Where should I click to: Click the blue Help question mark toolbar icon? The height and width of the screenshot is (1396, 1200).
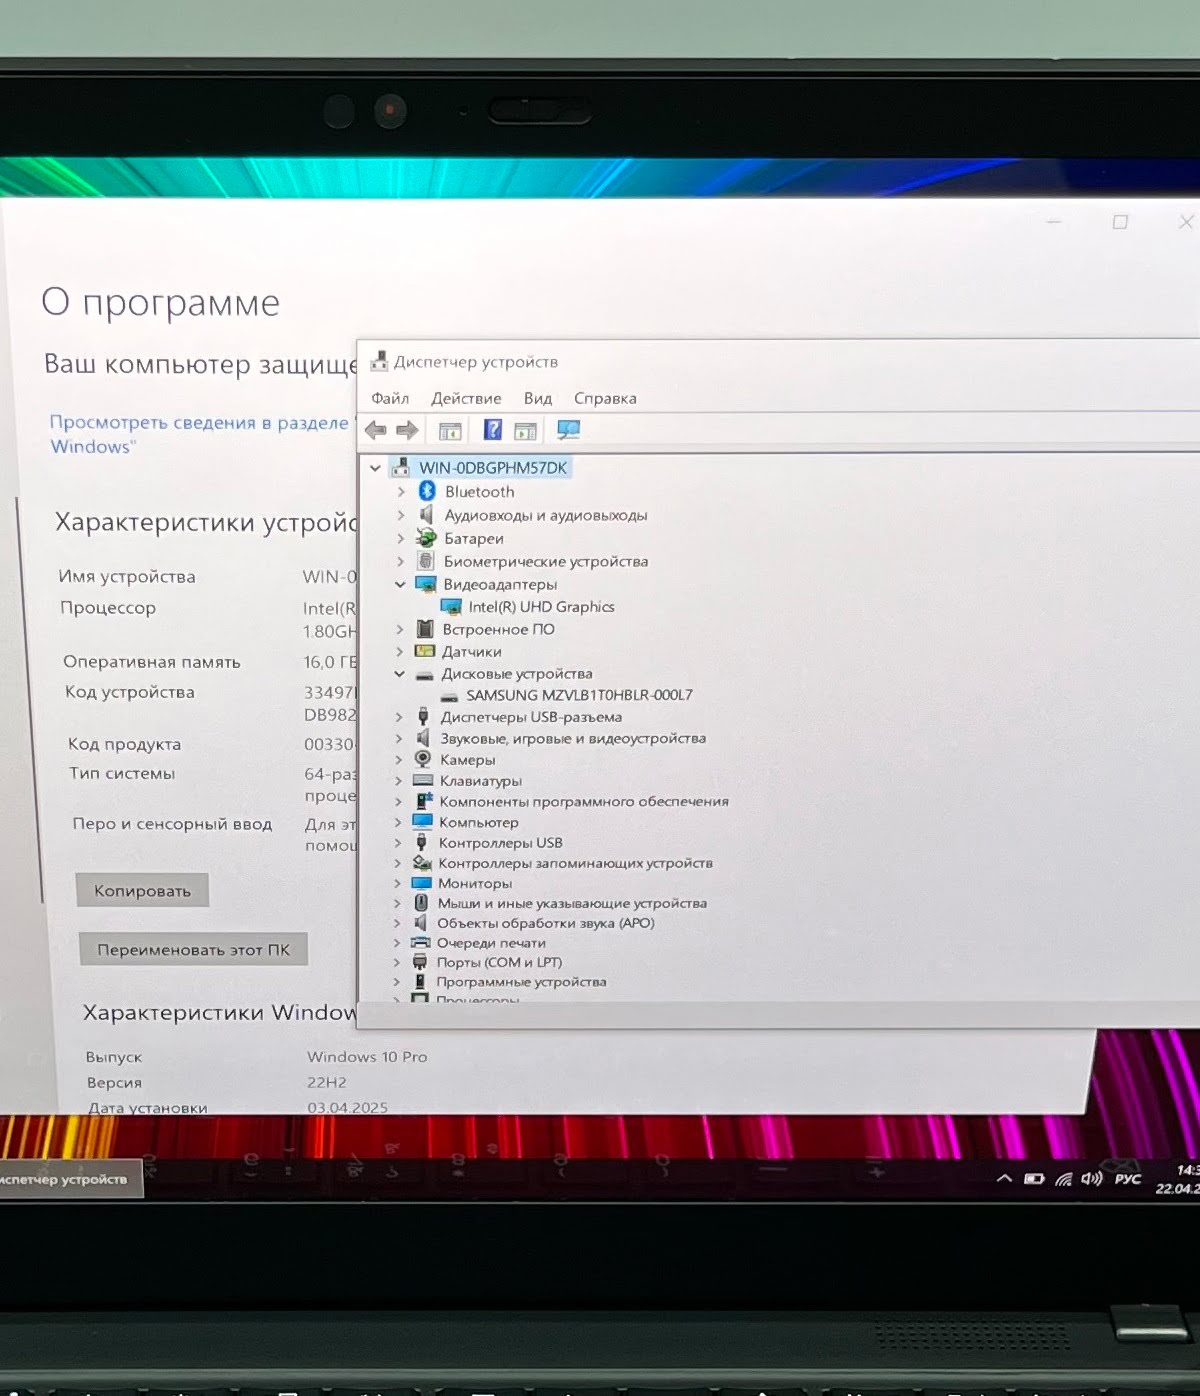(492, 430)
